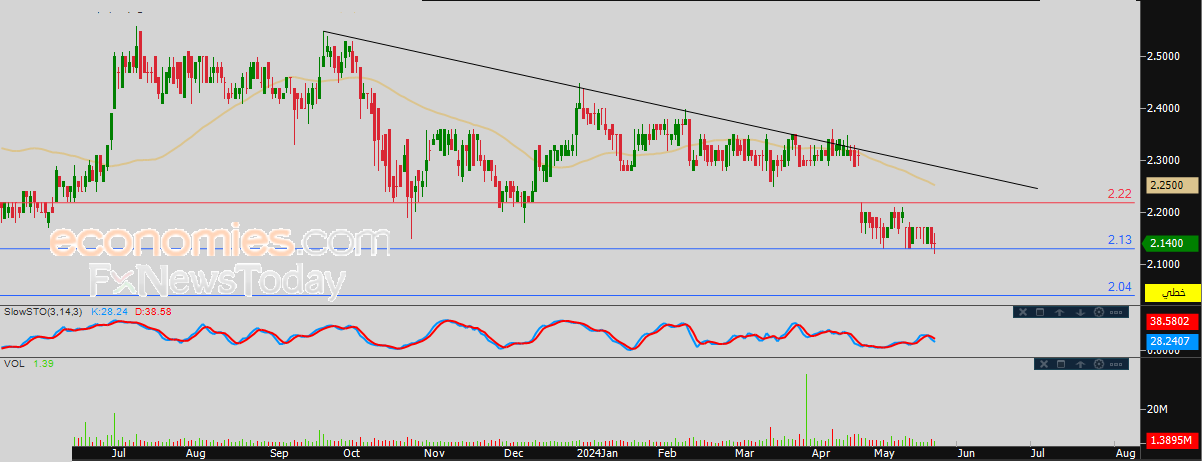Click the red 38.5802 stochastic value tag
The width and height of the screenshot is (1202, 462).
1172,323
